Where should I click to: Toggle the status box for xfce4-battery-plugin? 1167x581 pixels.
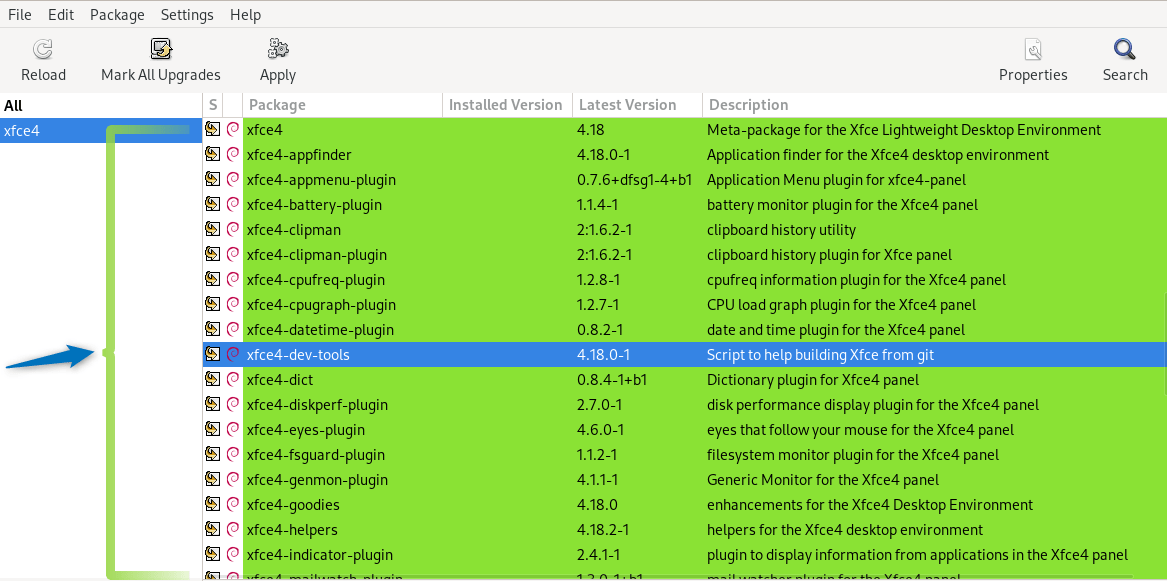(x=211, y=204)
